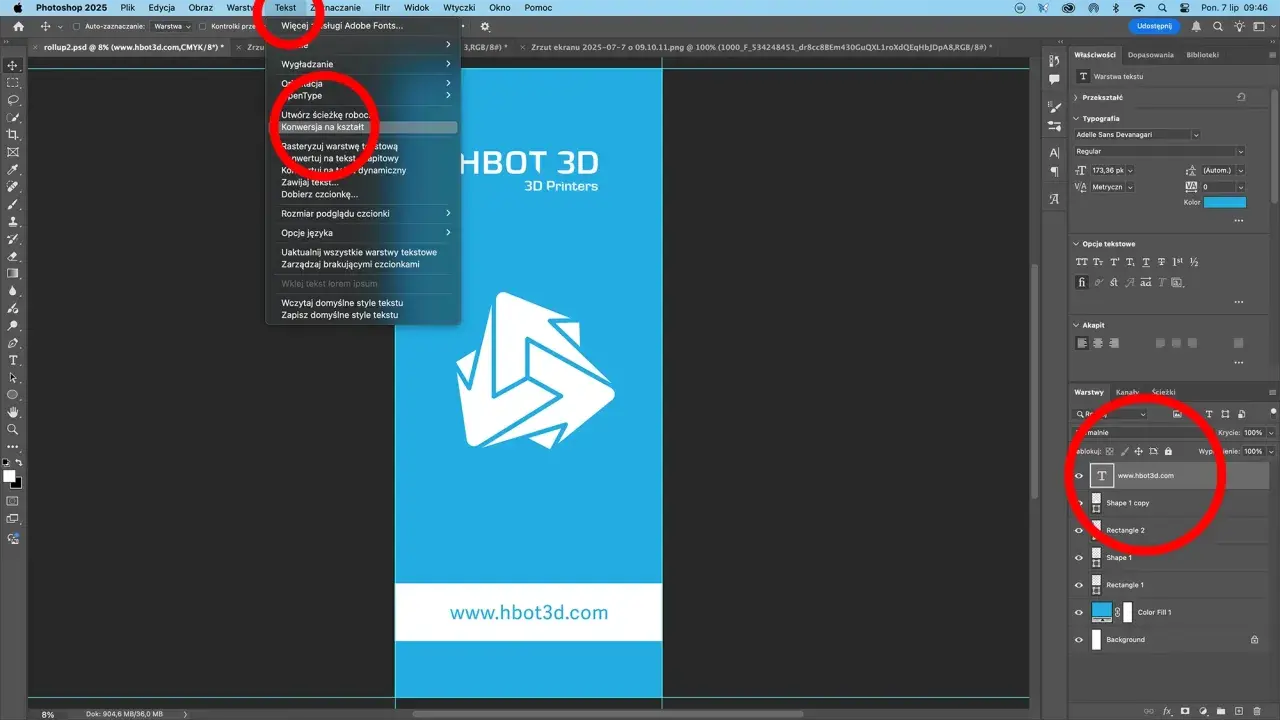
Task: Select the Gradient tool
Action: click(x=13, y=273)
